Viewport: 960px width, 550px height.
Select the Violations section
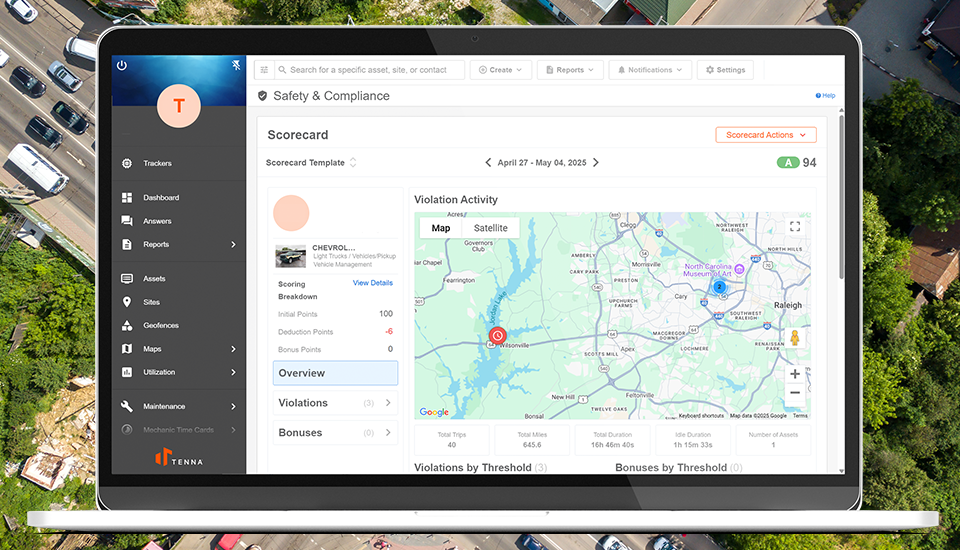click(335, 403)
